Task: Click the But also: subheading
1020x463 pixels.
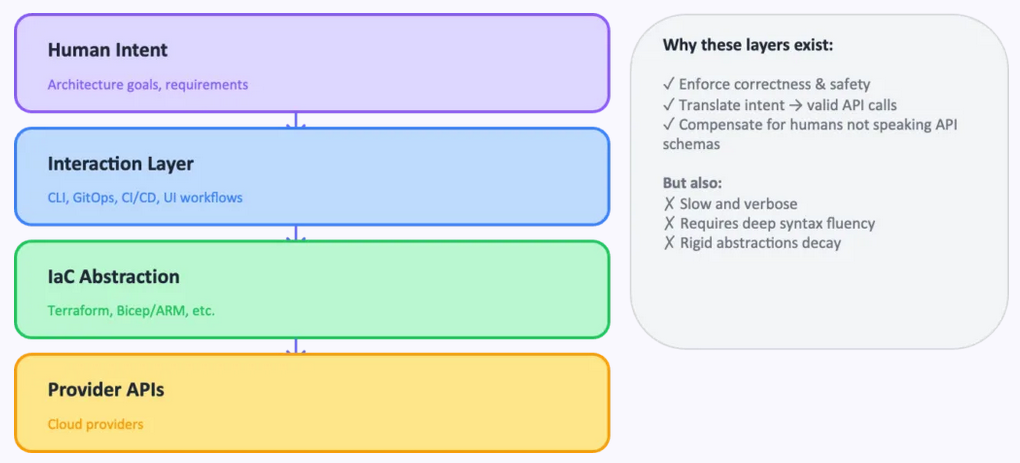Action: (x=692, y=184)
